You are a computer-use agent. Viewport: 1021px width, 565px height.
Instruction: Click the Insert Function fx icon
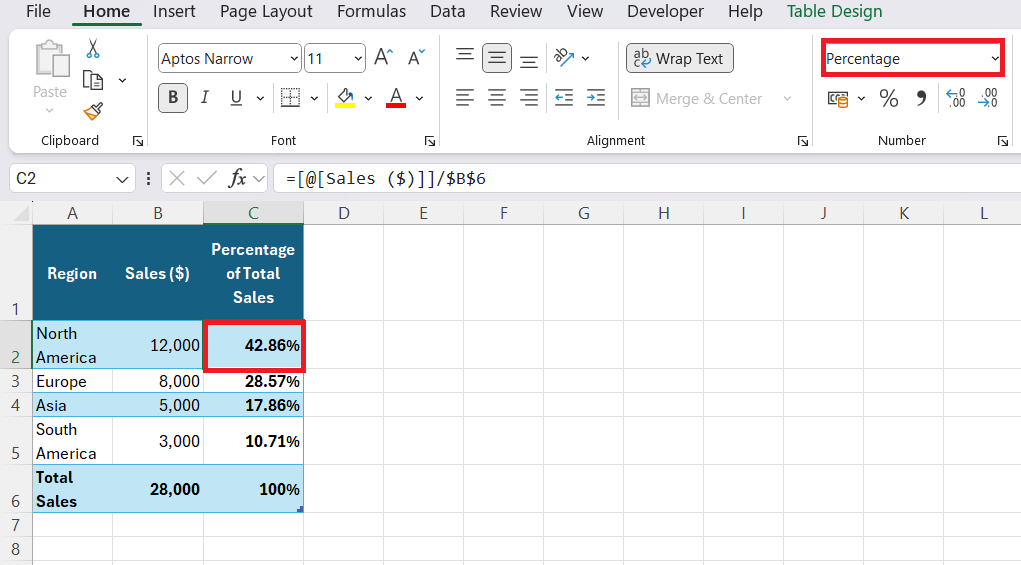pyautogui.click(x=237, y=178)
